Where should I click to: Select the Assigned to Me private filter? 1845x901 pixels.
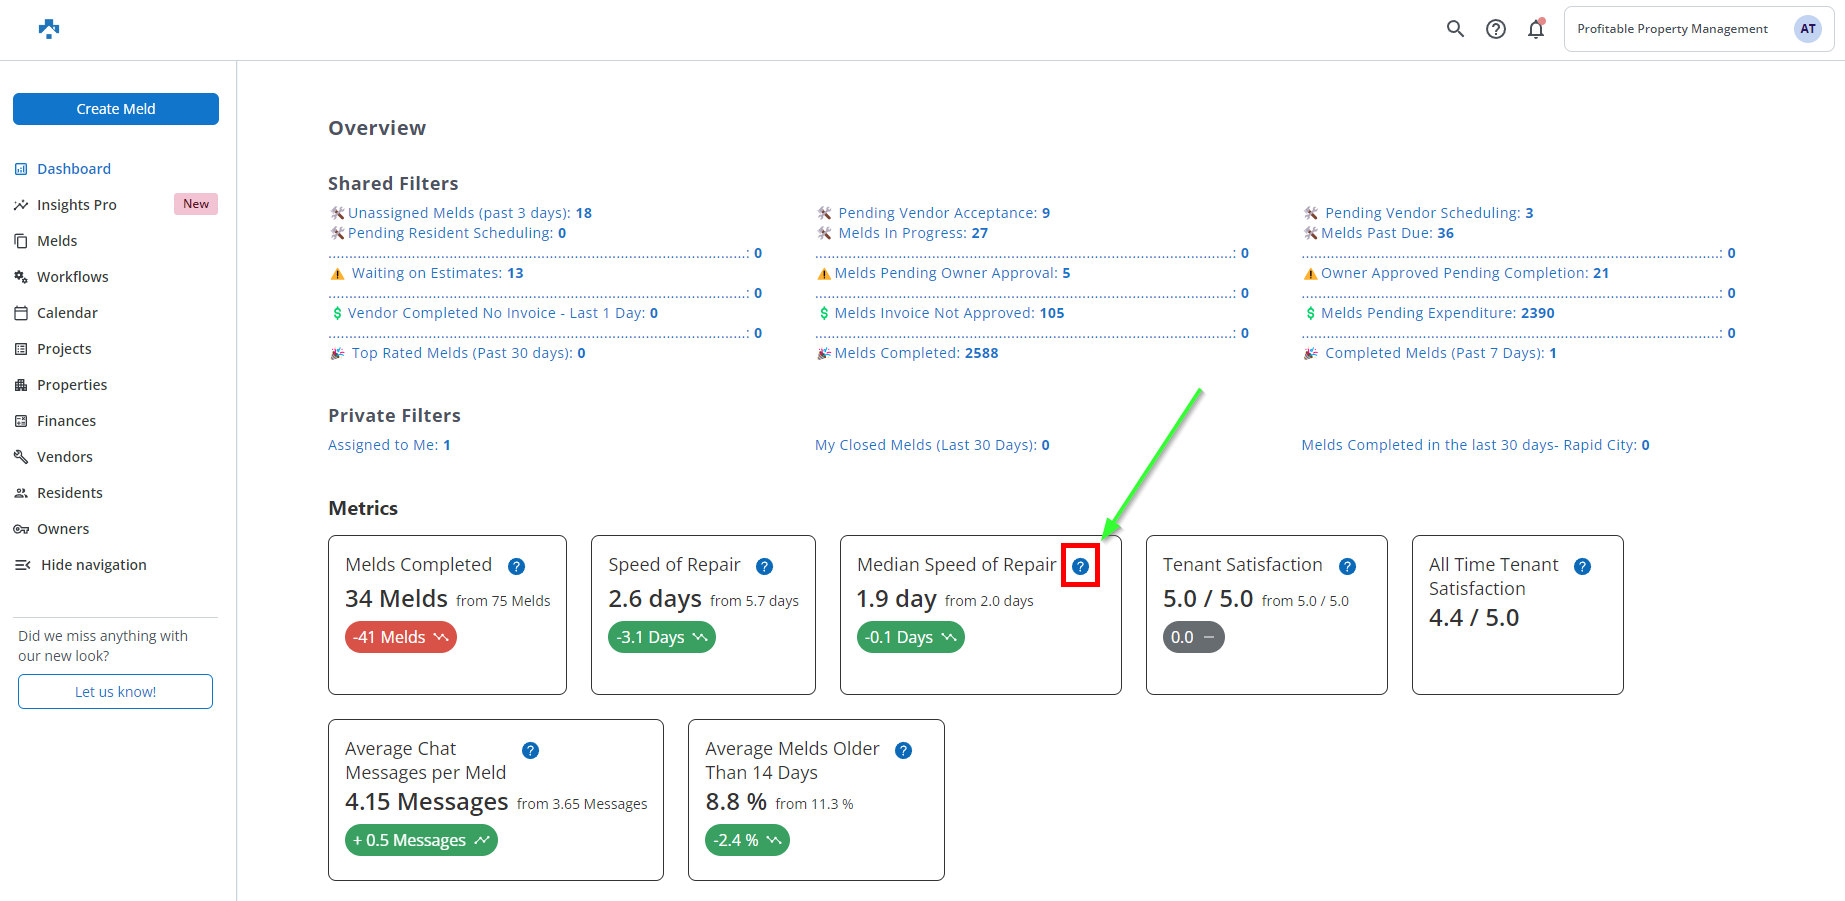[389, 445]
